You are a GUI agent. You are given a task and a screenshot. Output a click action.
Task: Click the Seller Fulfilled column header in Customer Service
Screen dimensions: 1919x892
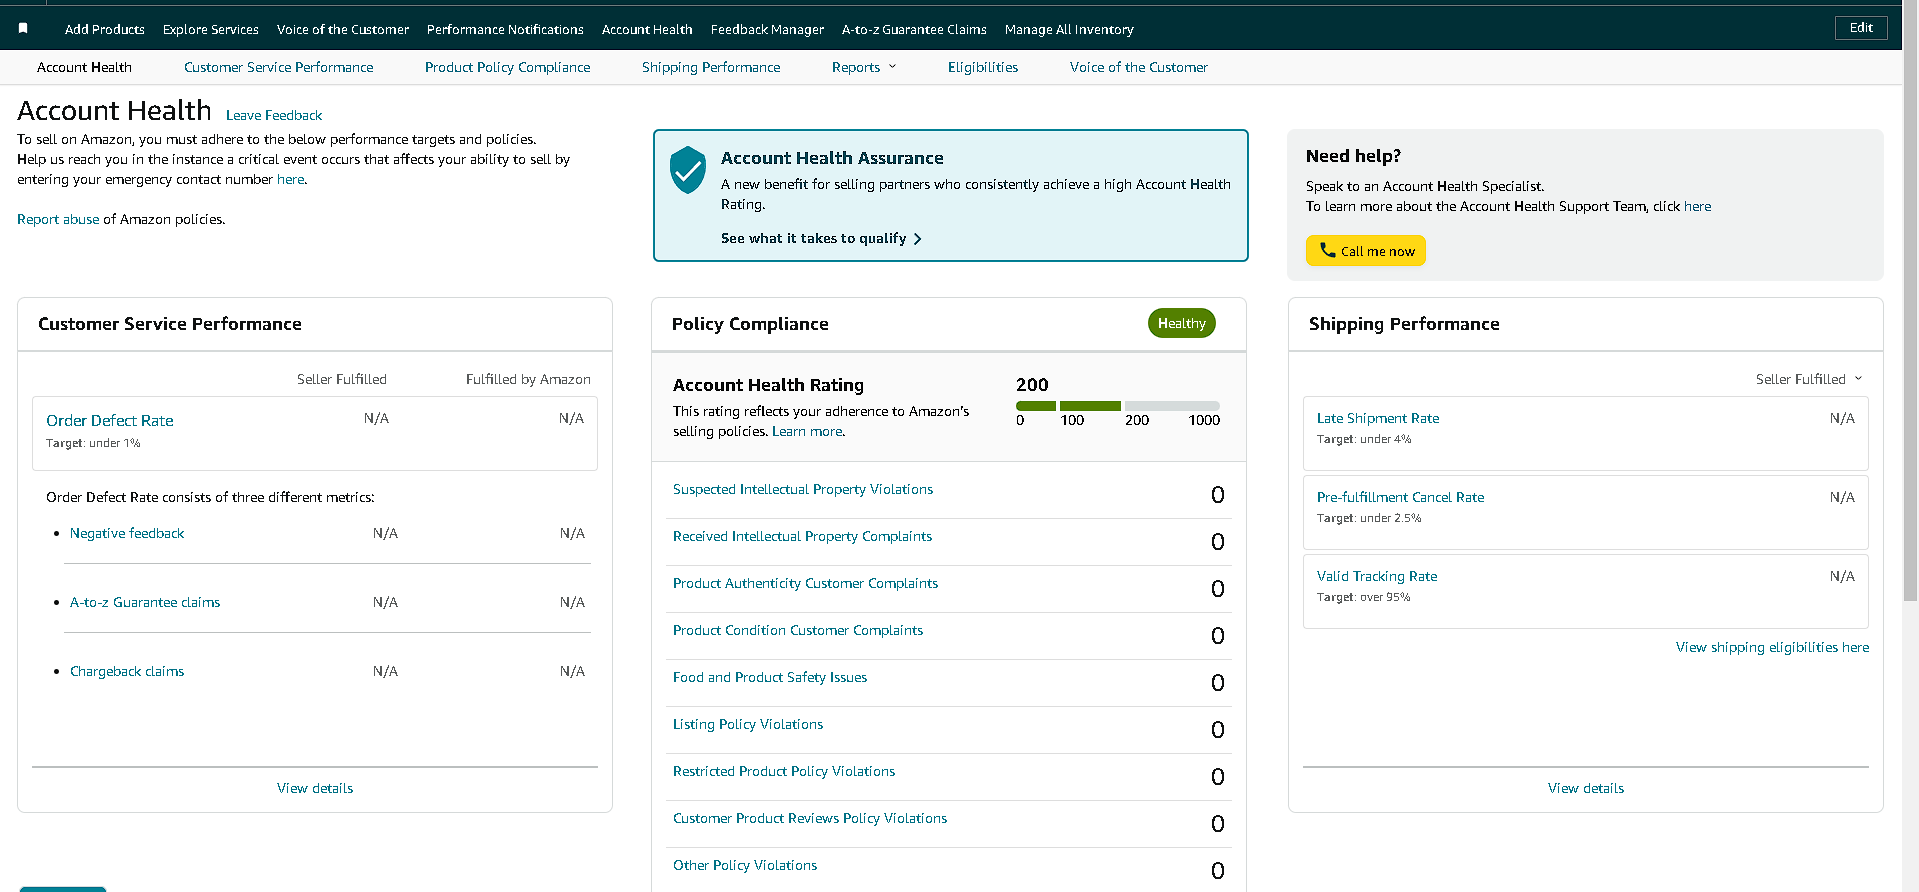tap(341, 379)
